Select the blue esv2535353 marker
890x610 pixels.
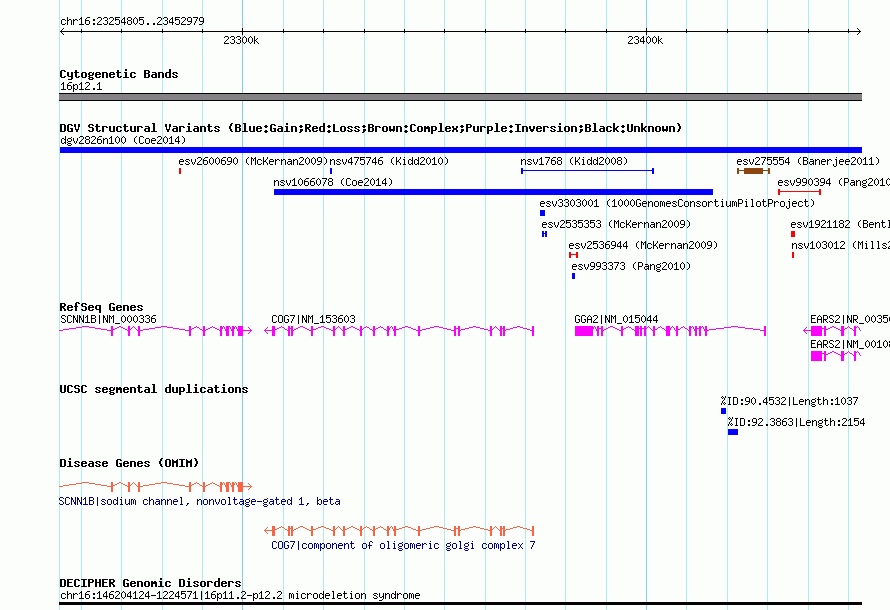tap(544, 234)
